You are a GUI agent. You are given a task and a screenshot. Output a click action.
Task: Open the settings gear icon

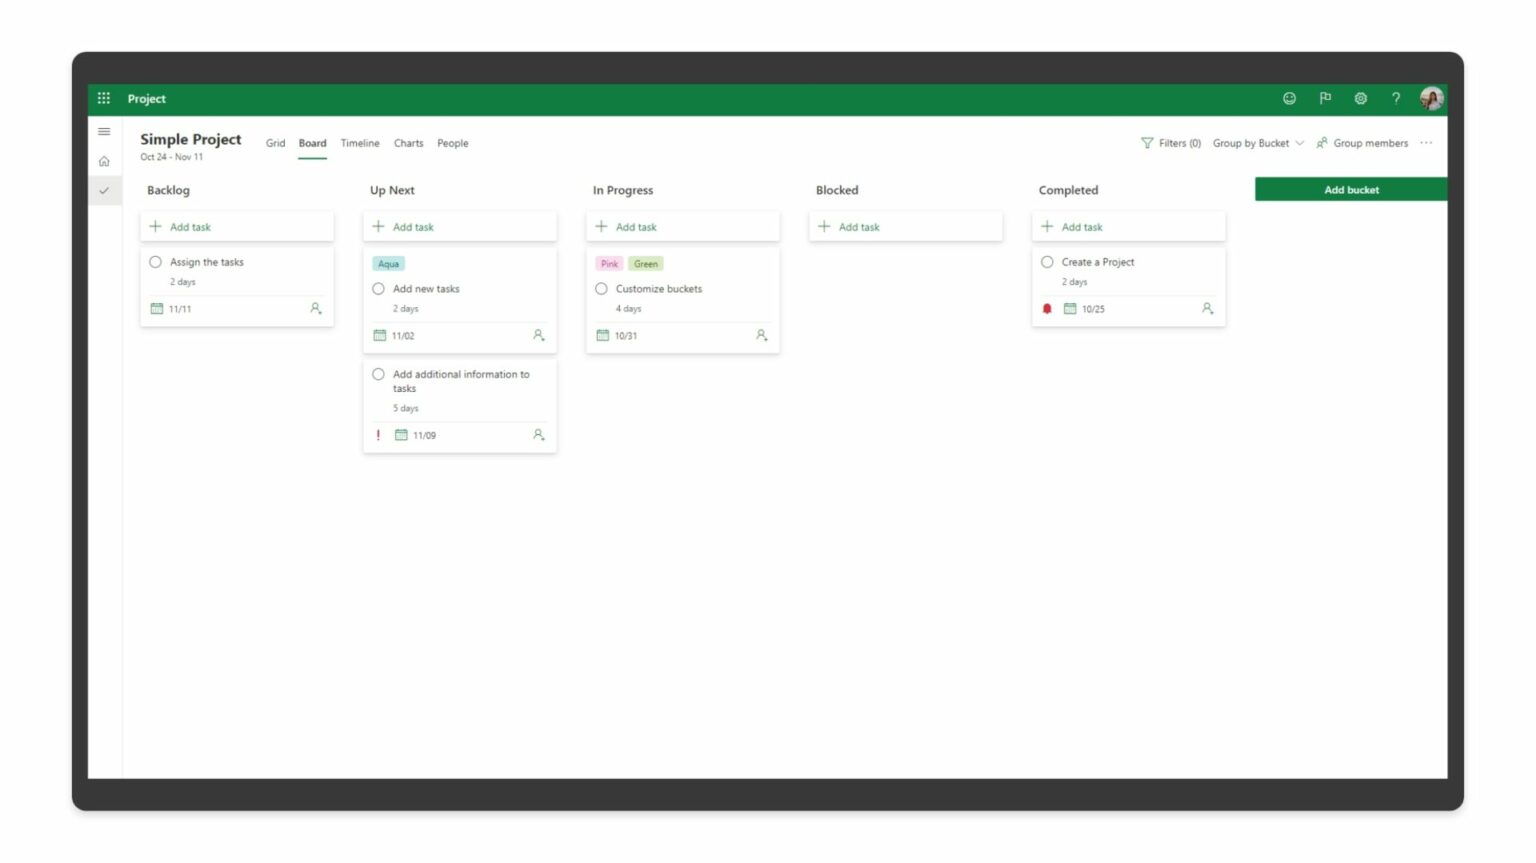tap(1360, 98)
